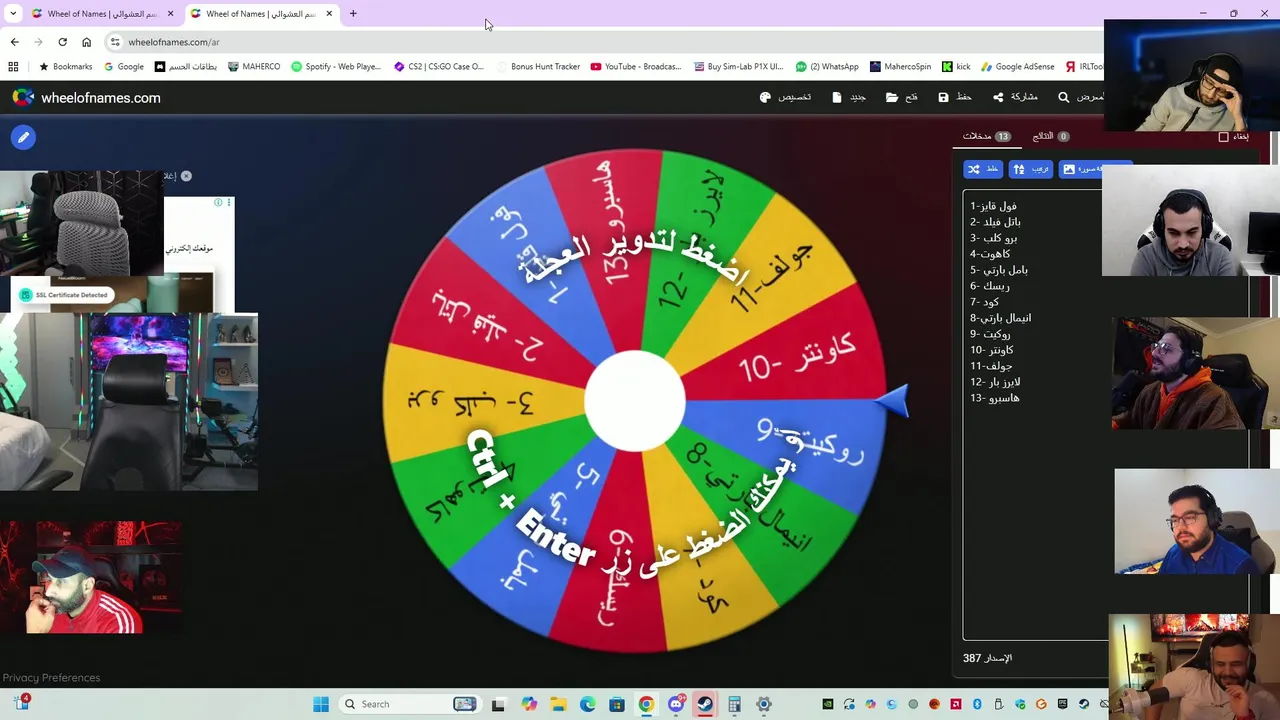Screen dimensions: 1280x720
Task: Click entry line '7- كود'
Action: (x=984, y=302)
